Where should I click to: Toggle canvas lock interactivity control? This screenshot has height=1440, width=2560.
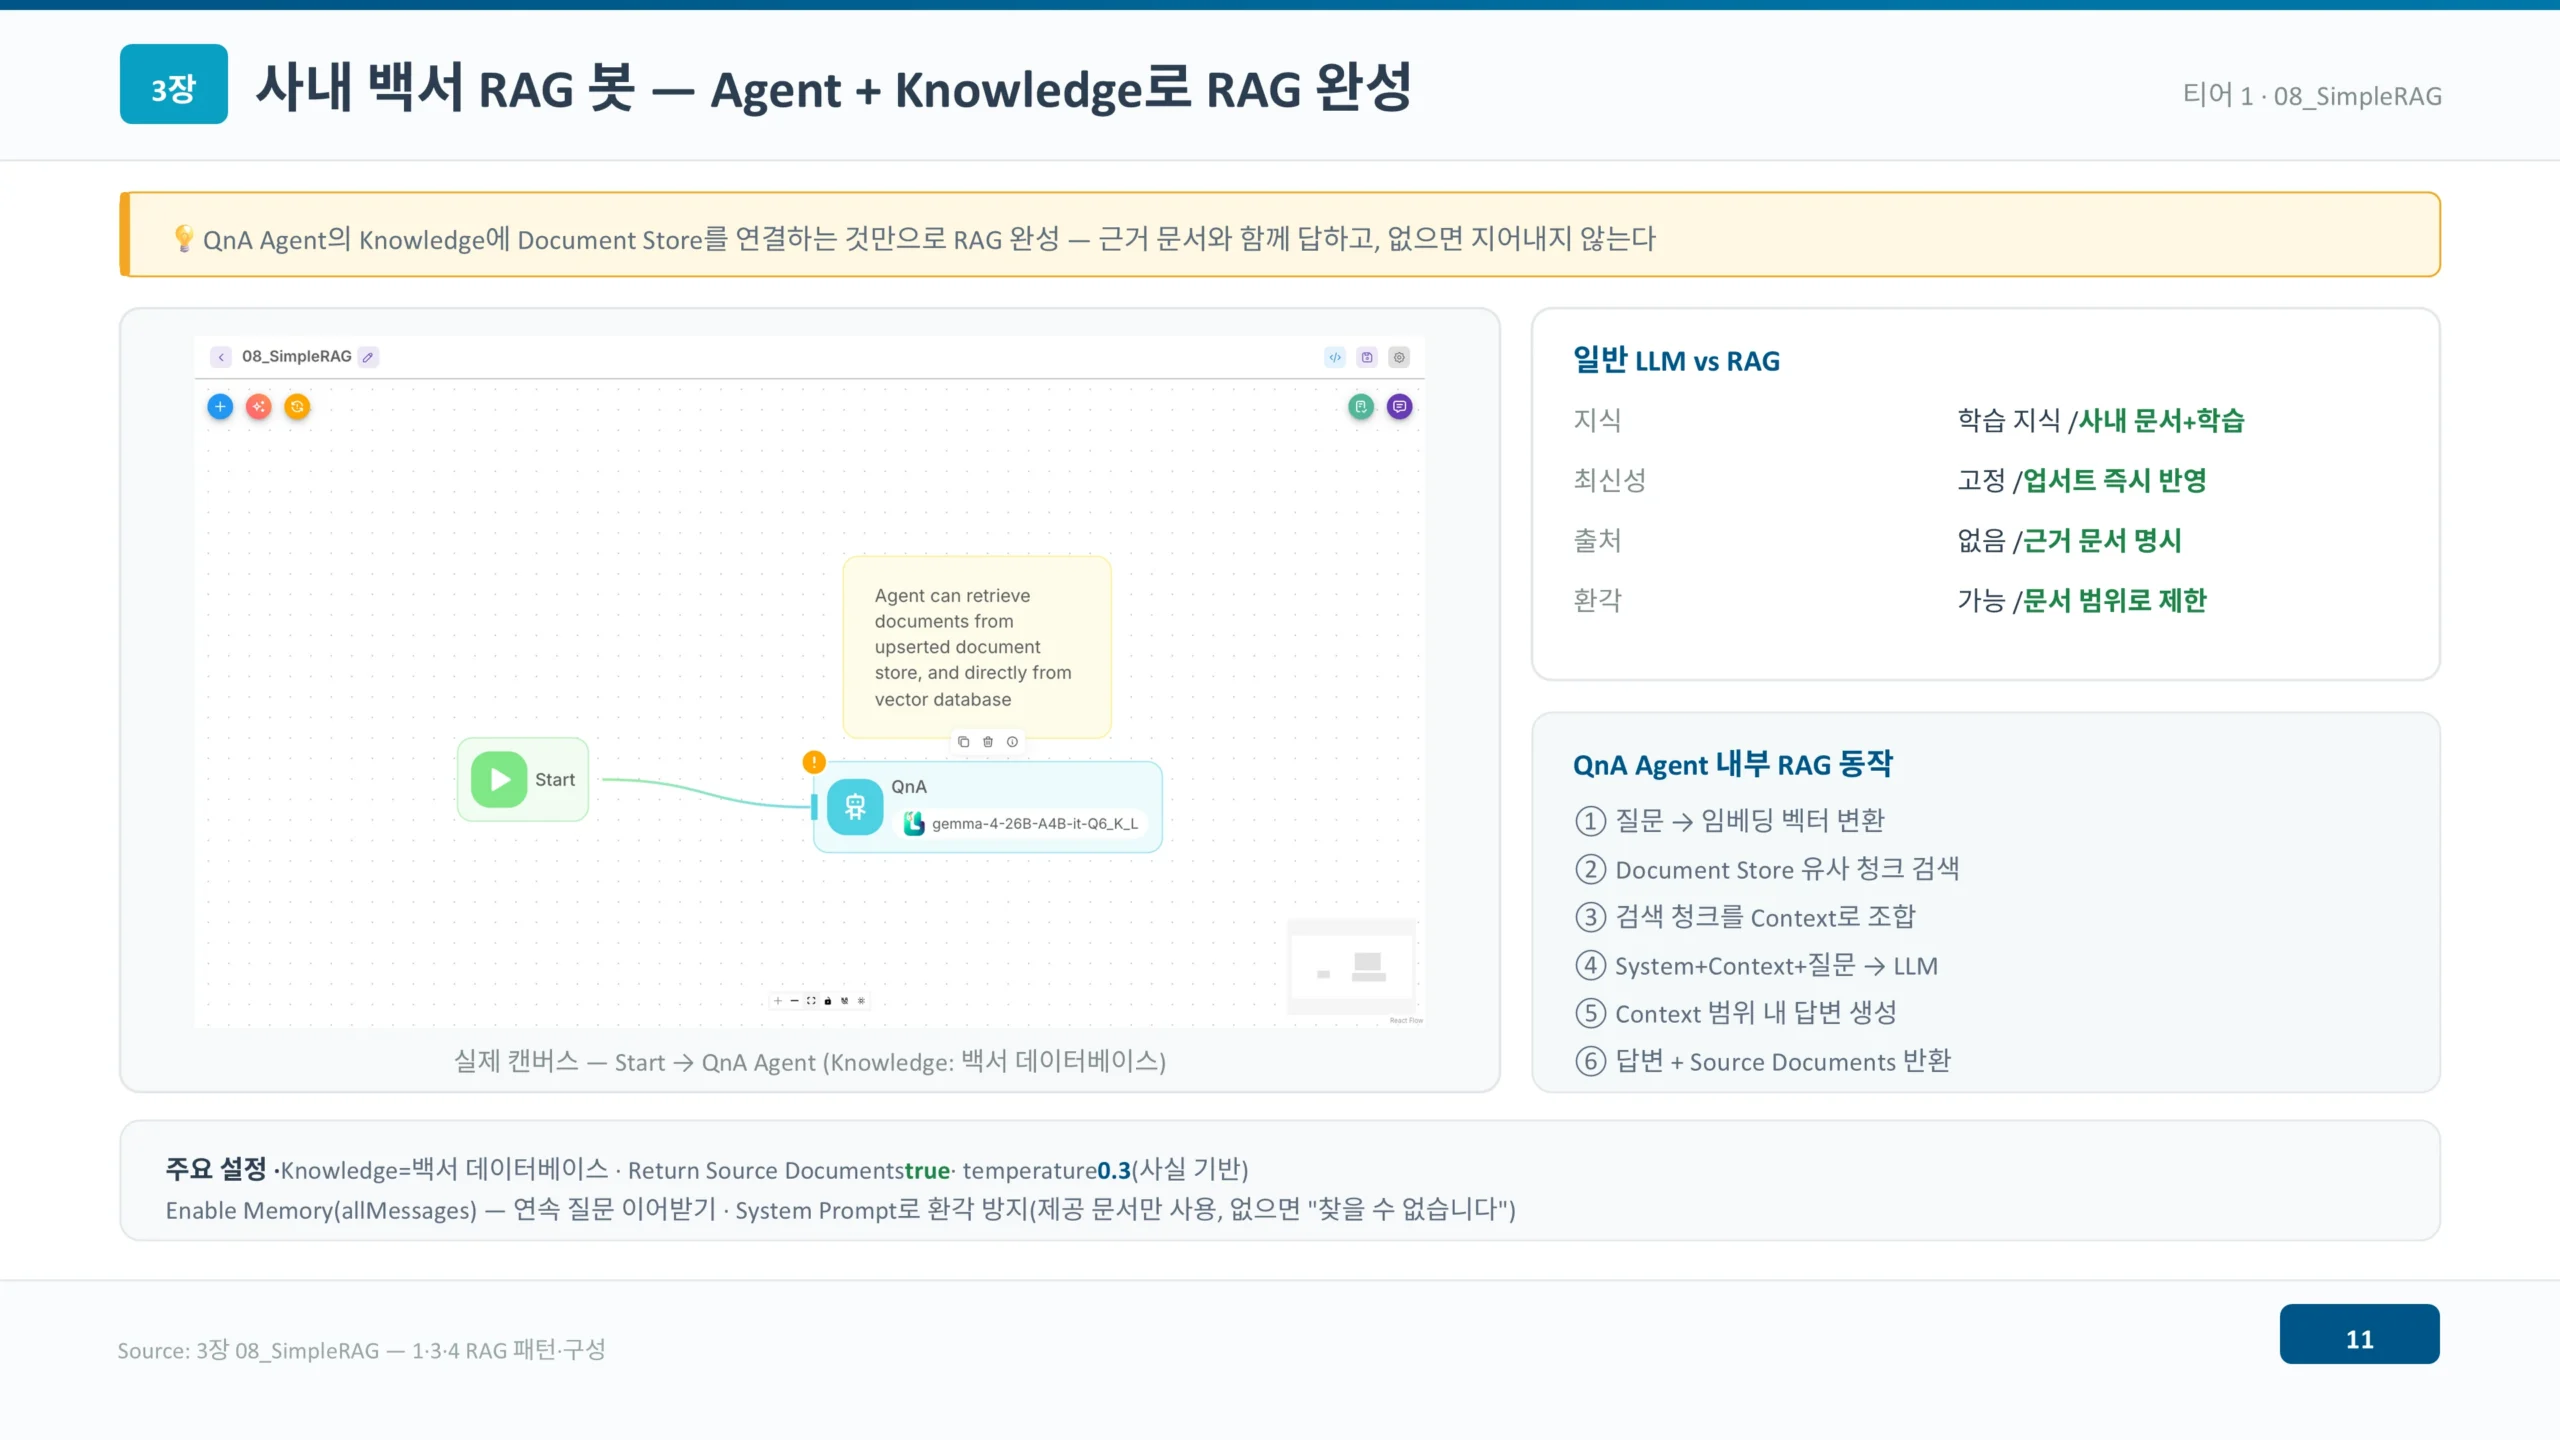click(828, 1000)
